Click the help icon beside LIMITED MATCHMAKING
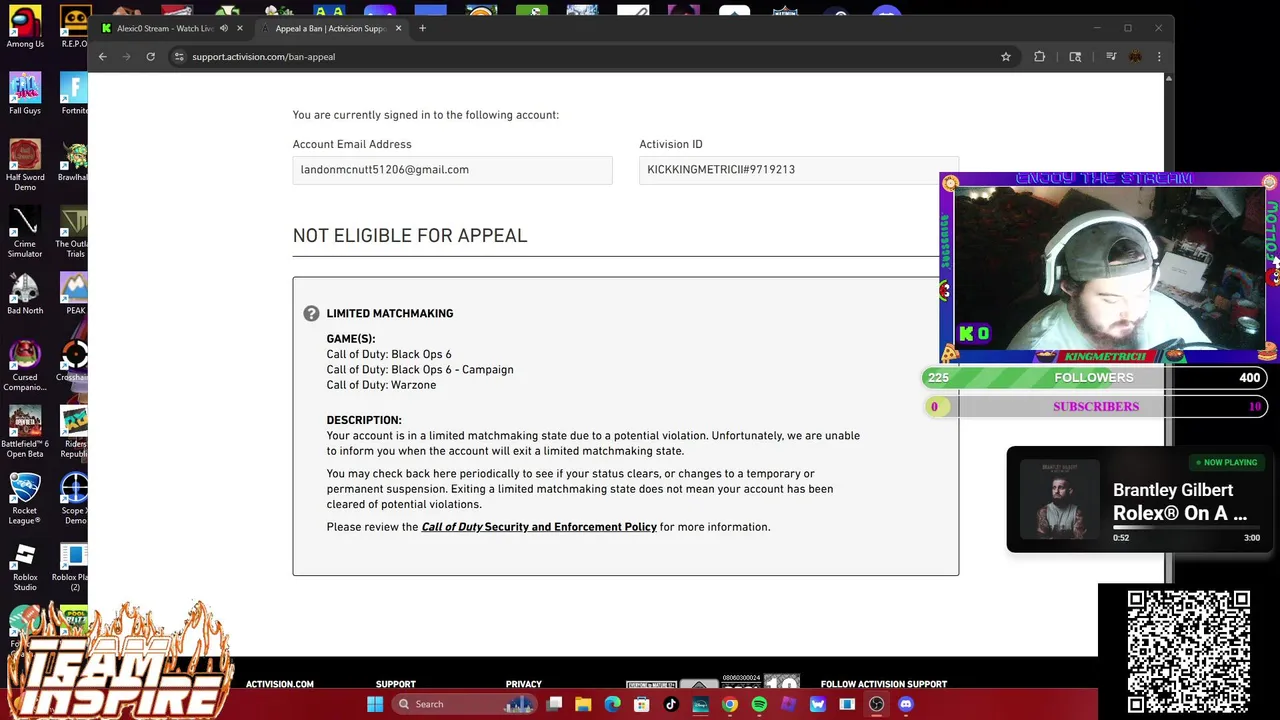 coord(311,314)
